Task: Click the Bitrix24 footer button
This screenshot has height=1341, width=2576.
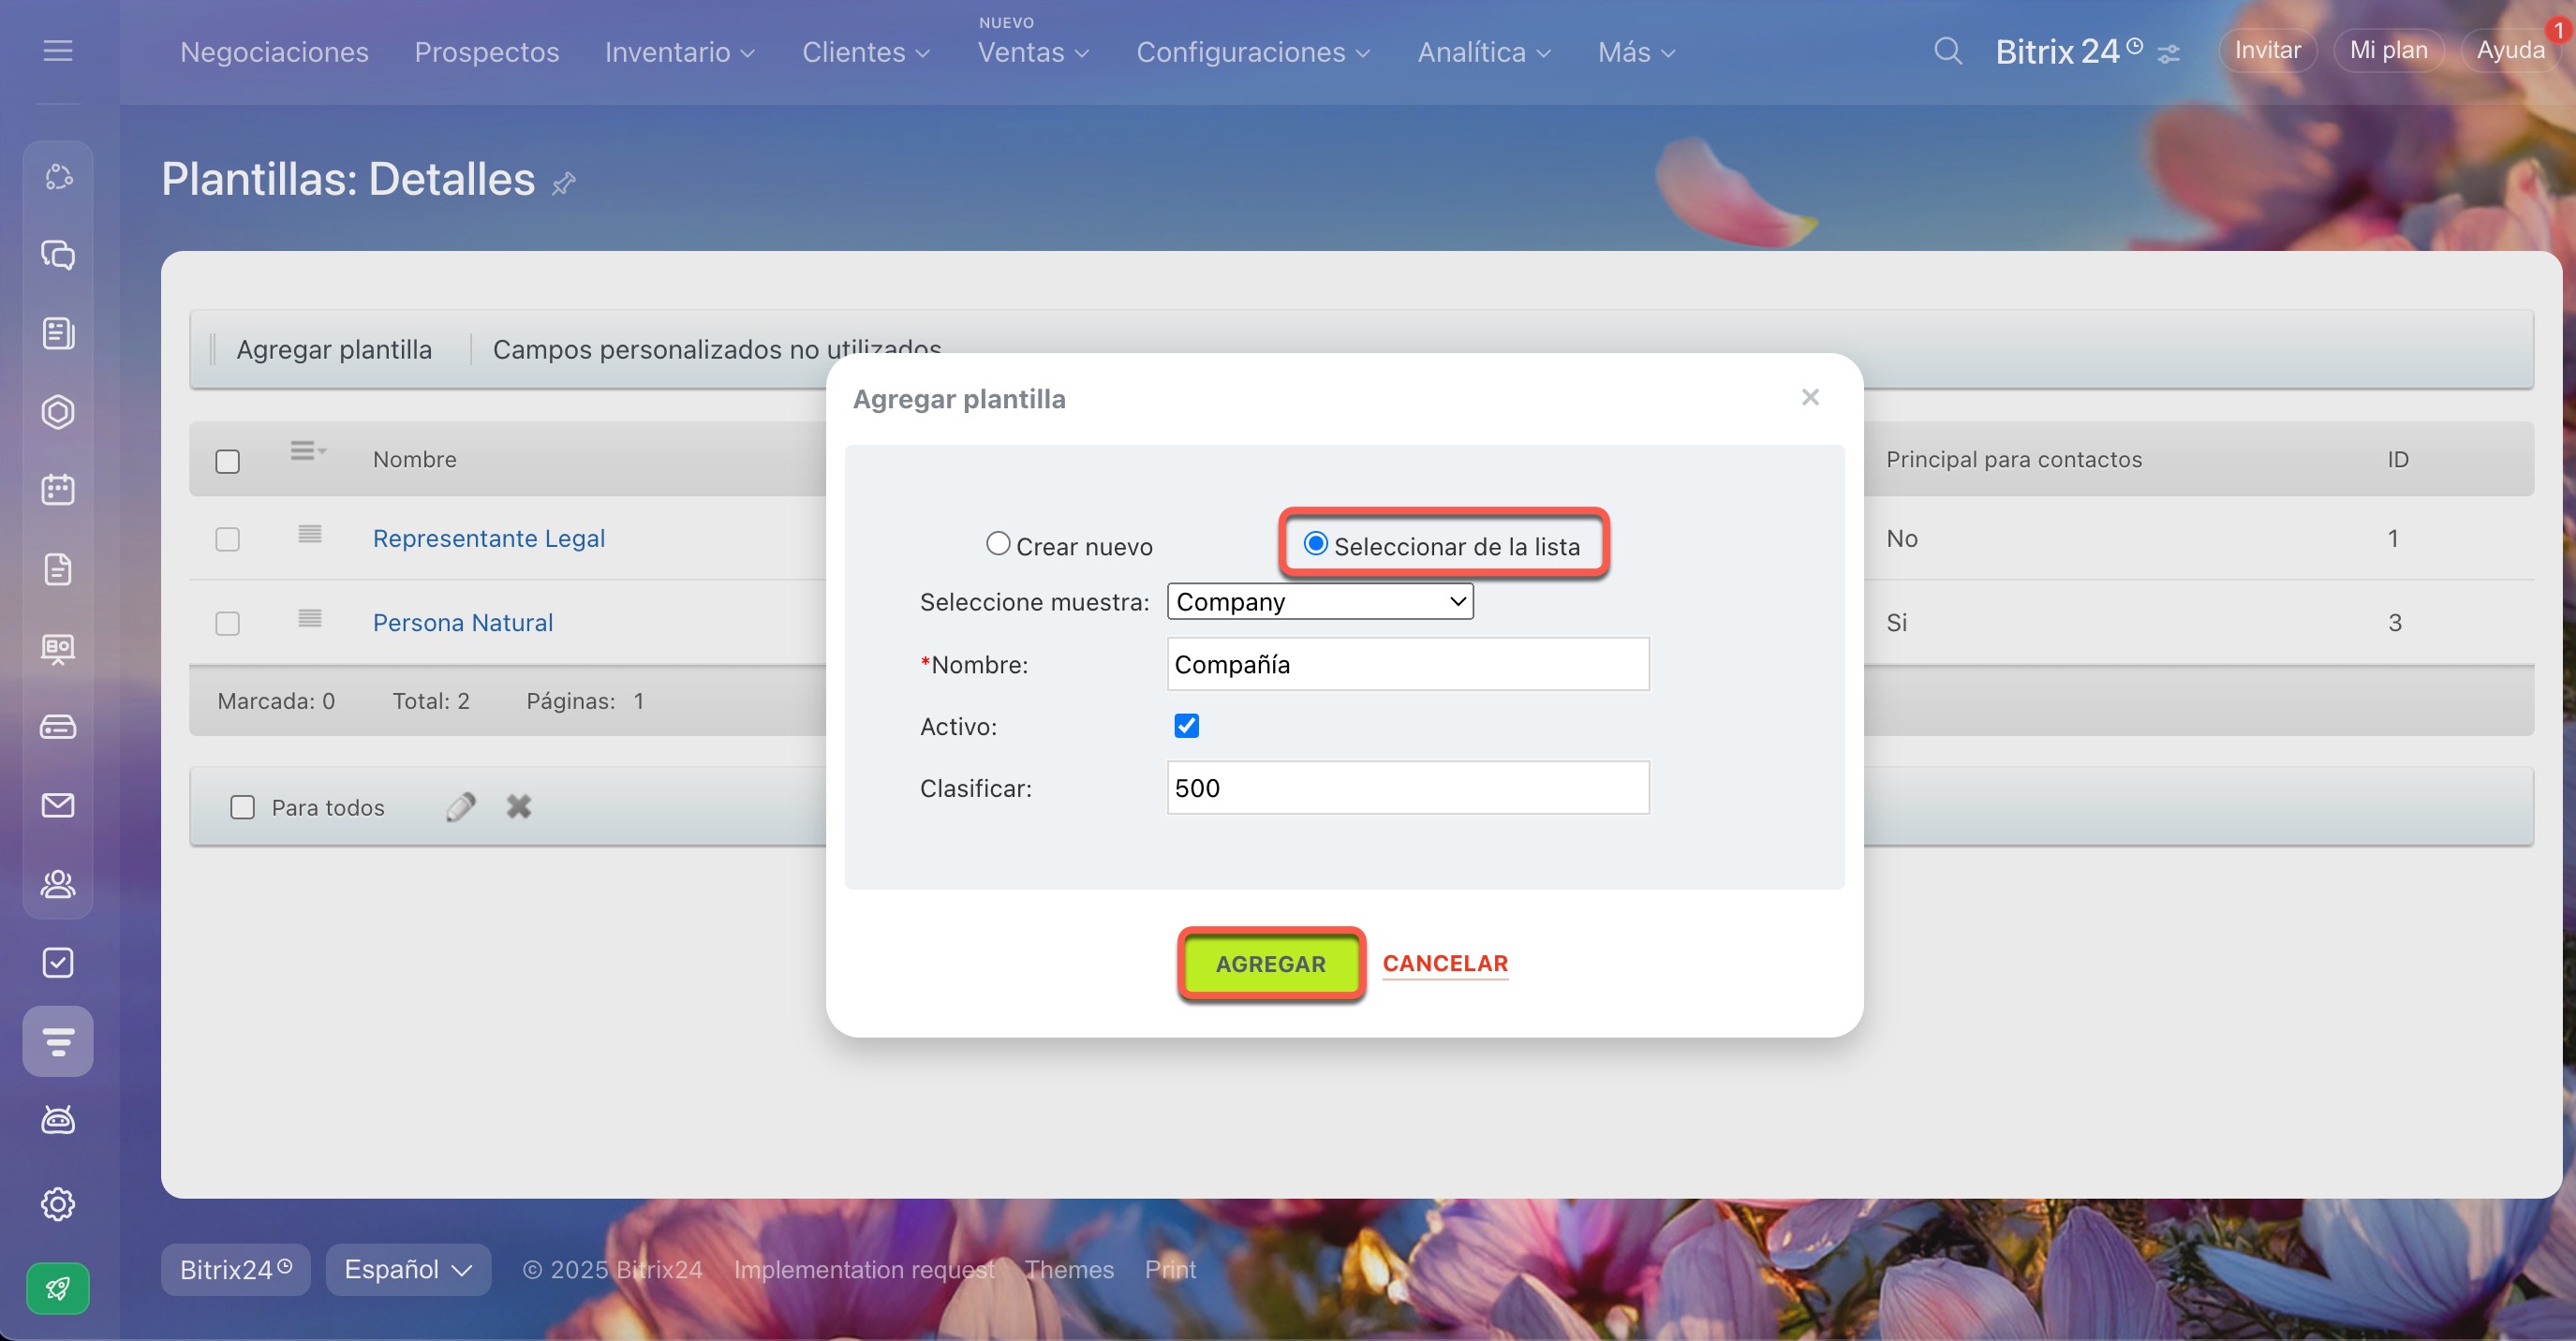Action: tap(236, 1269)
